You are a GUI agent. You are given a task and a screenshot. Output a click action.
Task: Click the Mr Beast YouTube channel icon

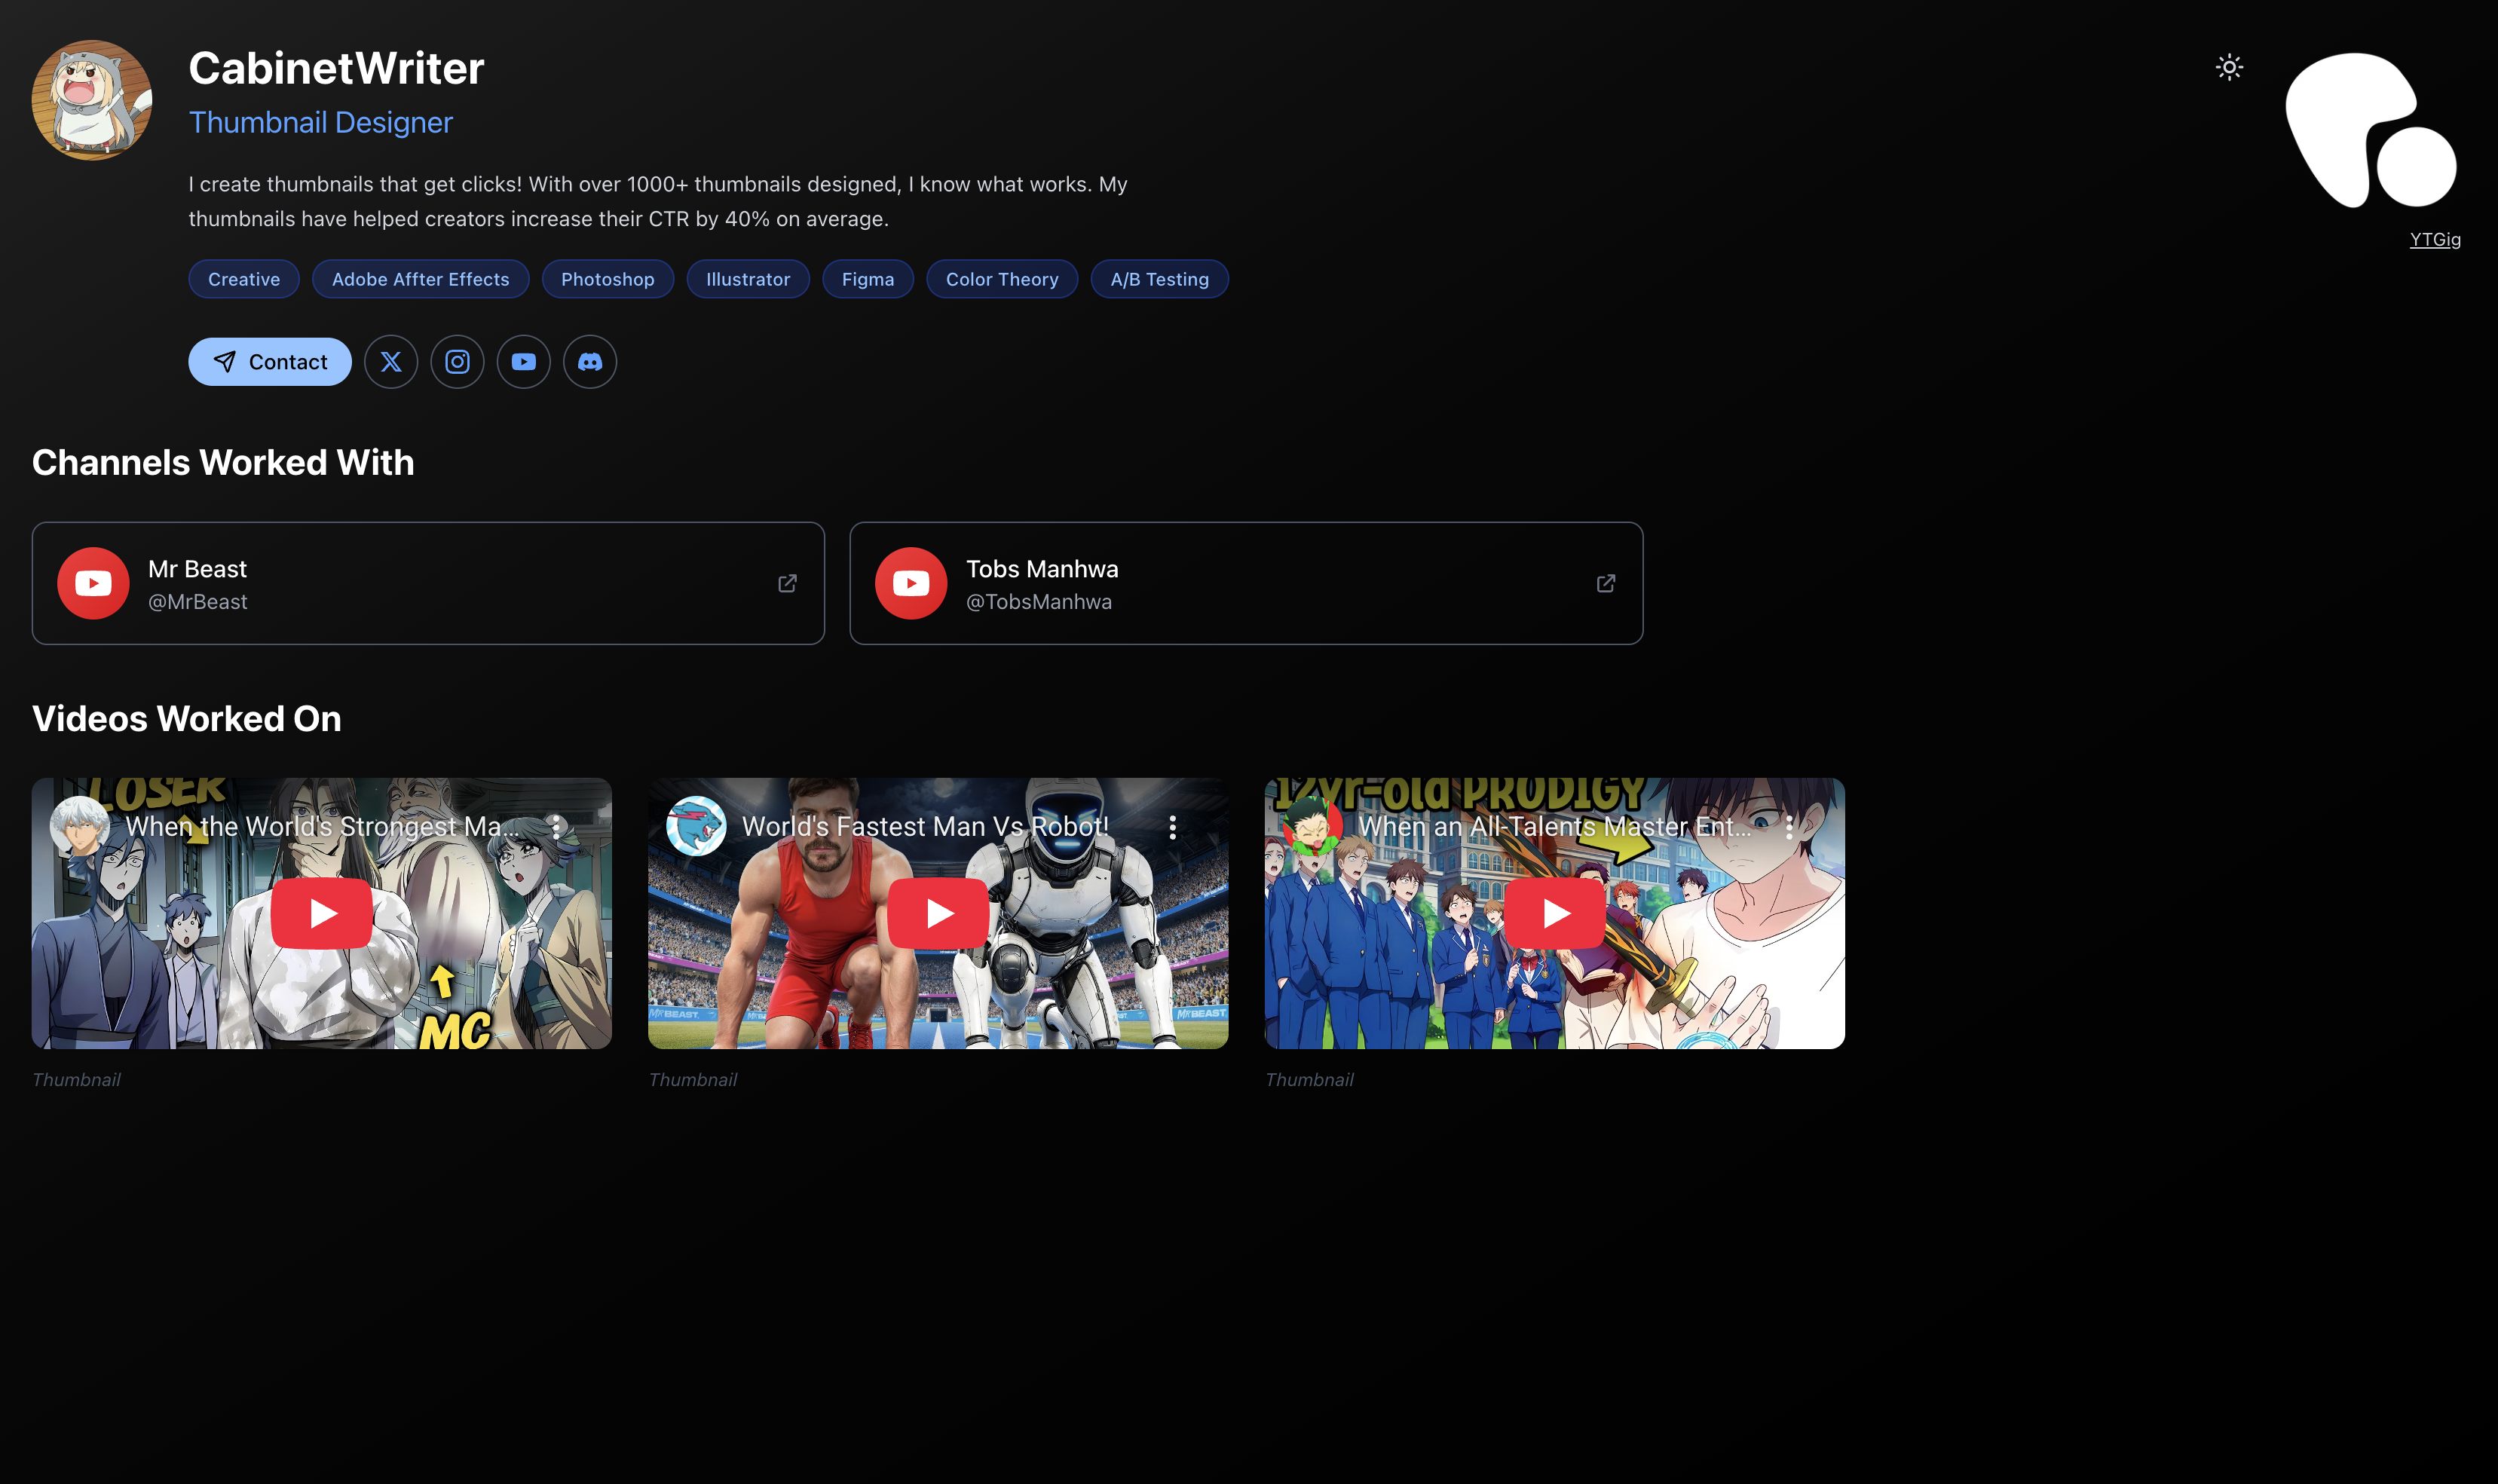click(x=93, y=583)
